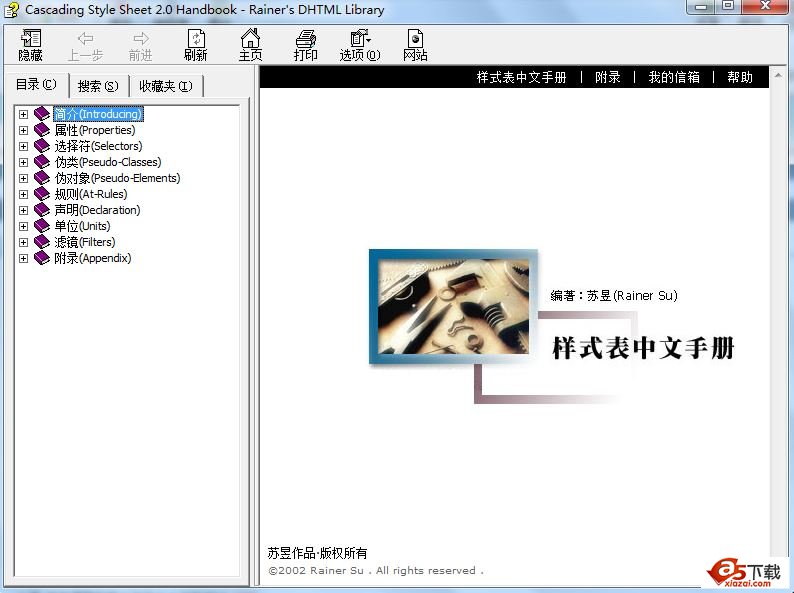This screenshot has height=593, width=794.
Task: Click book icon beside 规则(At-Rules)
Action: pyautogui.click(x=42, y=194)
